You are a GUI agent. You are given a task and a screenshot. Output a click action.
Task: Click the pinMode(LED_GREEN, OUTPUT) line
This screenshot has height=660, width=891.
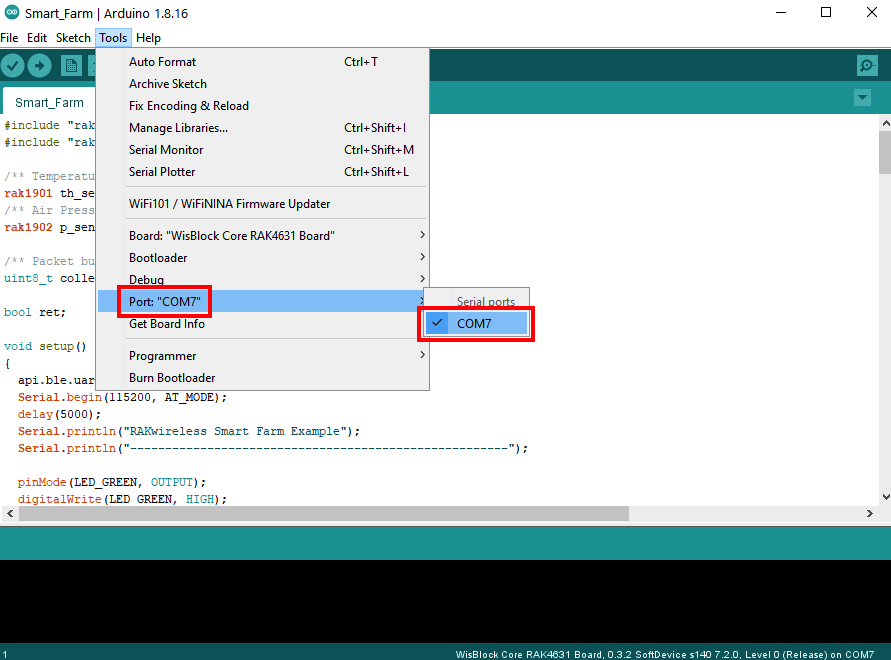pos(111,482)
